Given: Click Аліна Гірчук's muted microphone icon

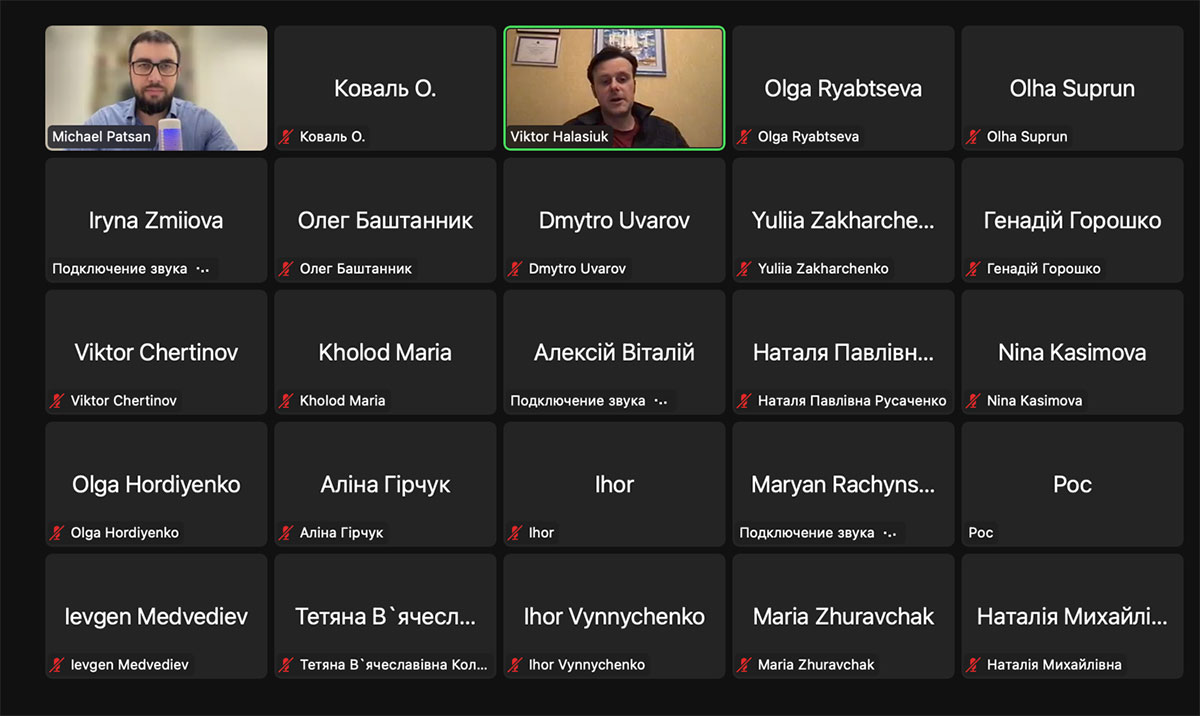Looking at the screenshot, I should click(x=286, y=533).
